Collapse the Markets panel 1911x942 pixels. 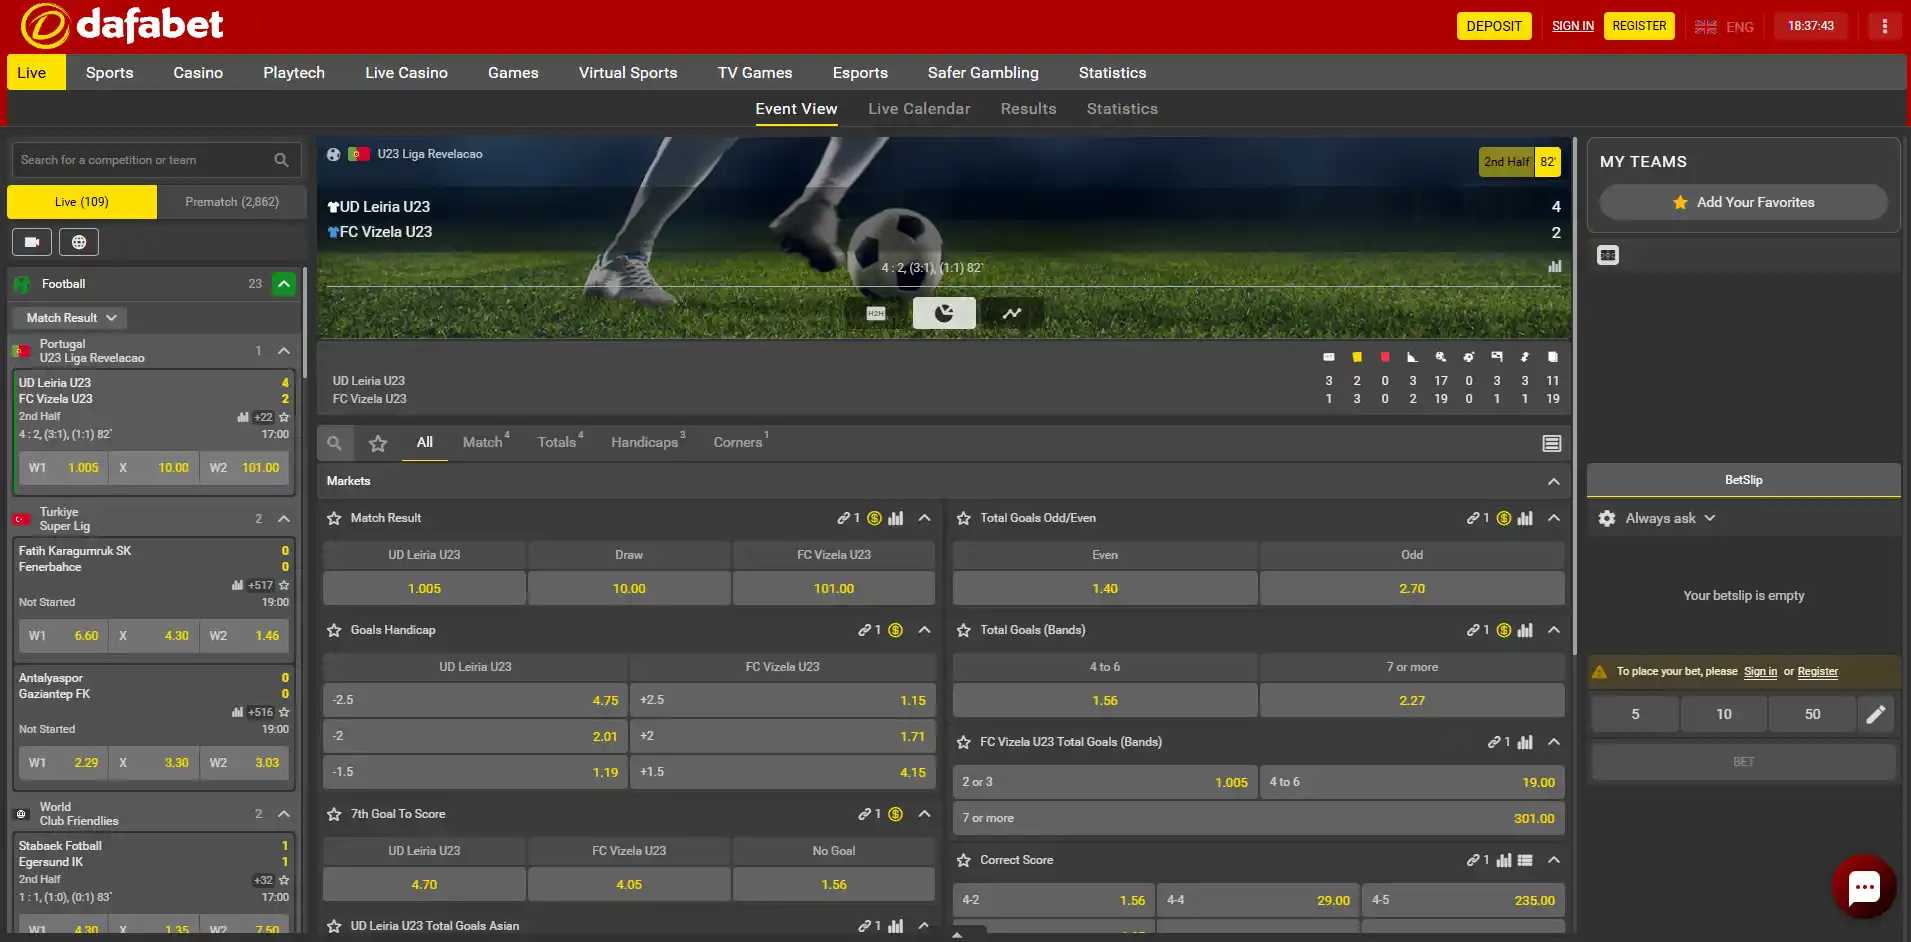pos(1554,481)
